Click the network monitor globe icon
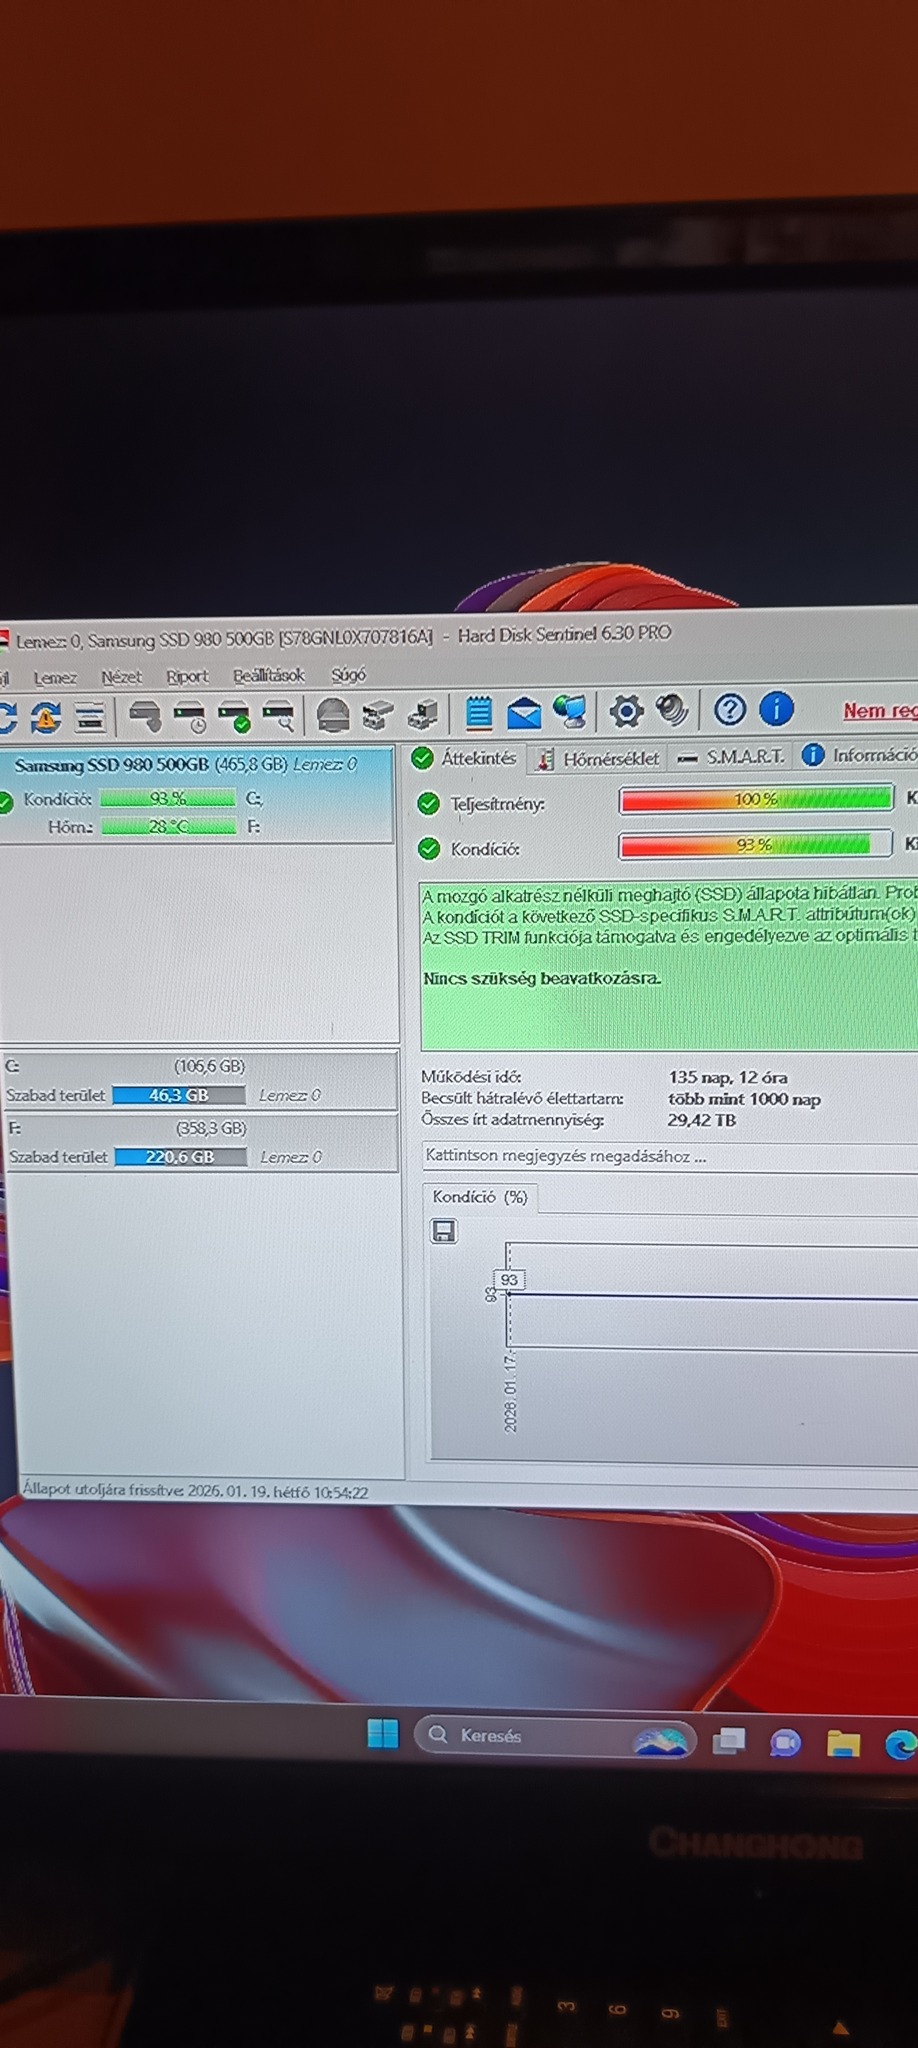 [570, 711]
